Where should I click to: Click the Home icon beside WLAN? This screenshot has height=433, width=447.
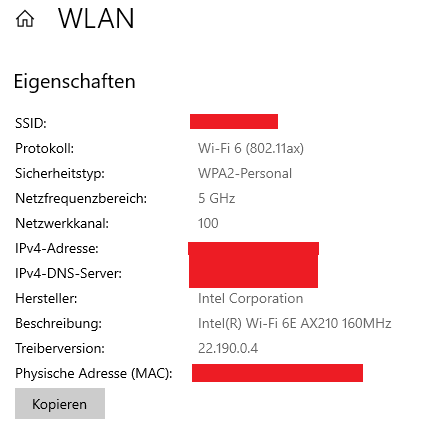coord(25,18)
